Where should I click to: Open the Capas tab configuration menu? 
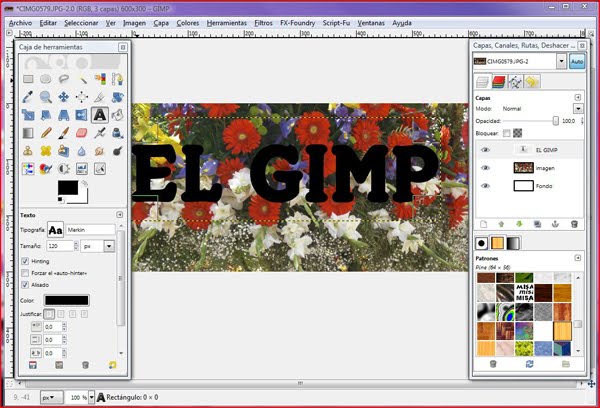[578, 98]
